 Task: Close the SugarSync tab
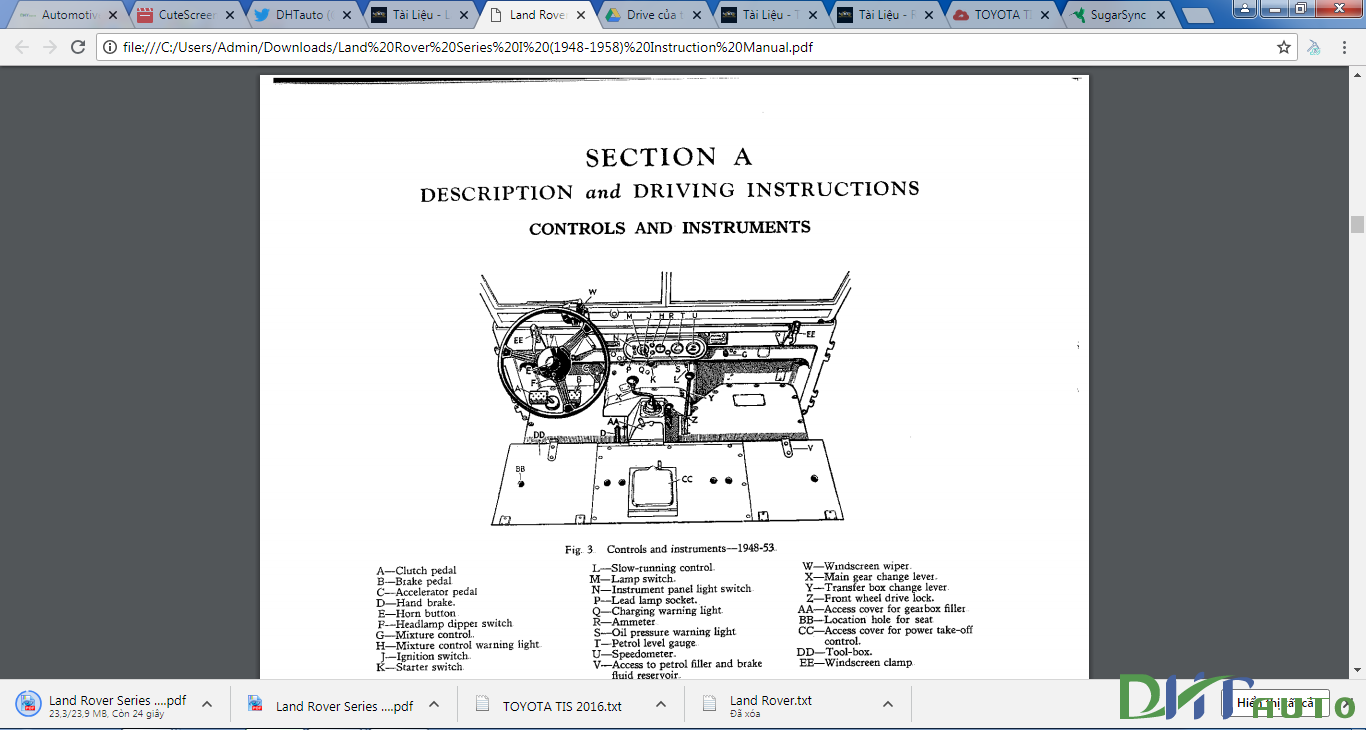pos(1161,15)
